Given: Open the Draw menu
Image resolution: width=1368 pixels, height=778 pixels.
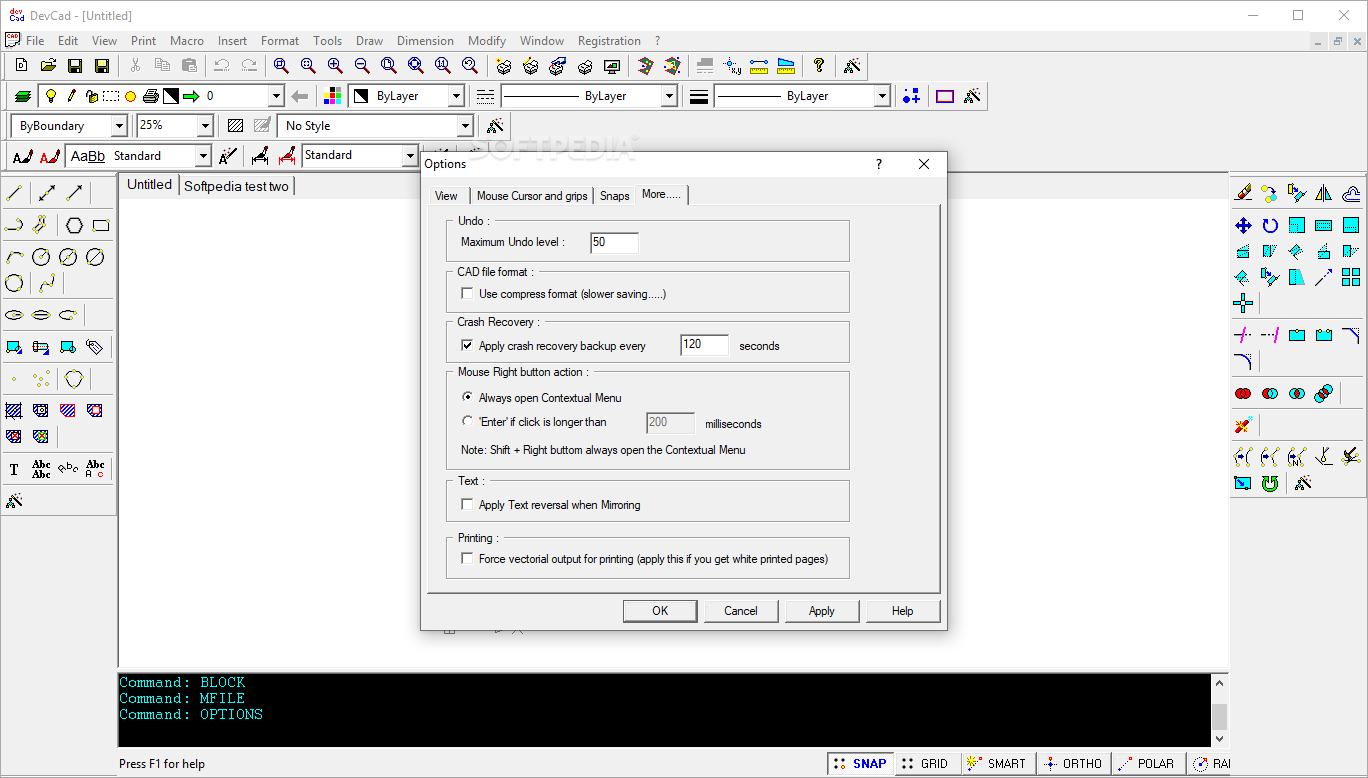Looking at the screenshot, I should pos(369,41).
